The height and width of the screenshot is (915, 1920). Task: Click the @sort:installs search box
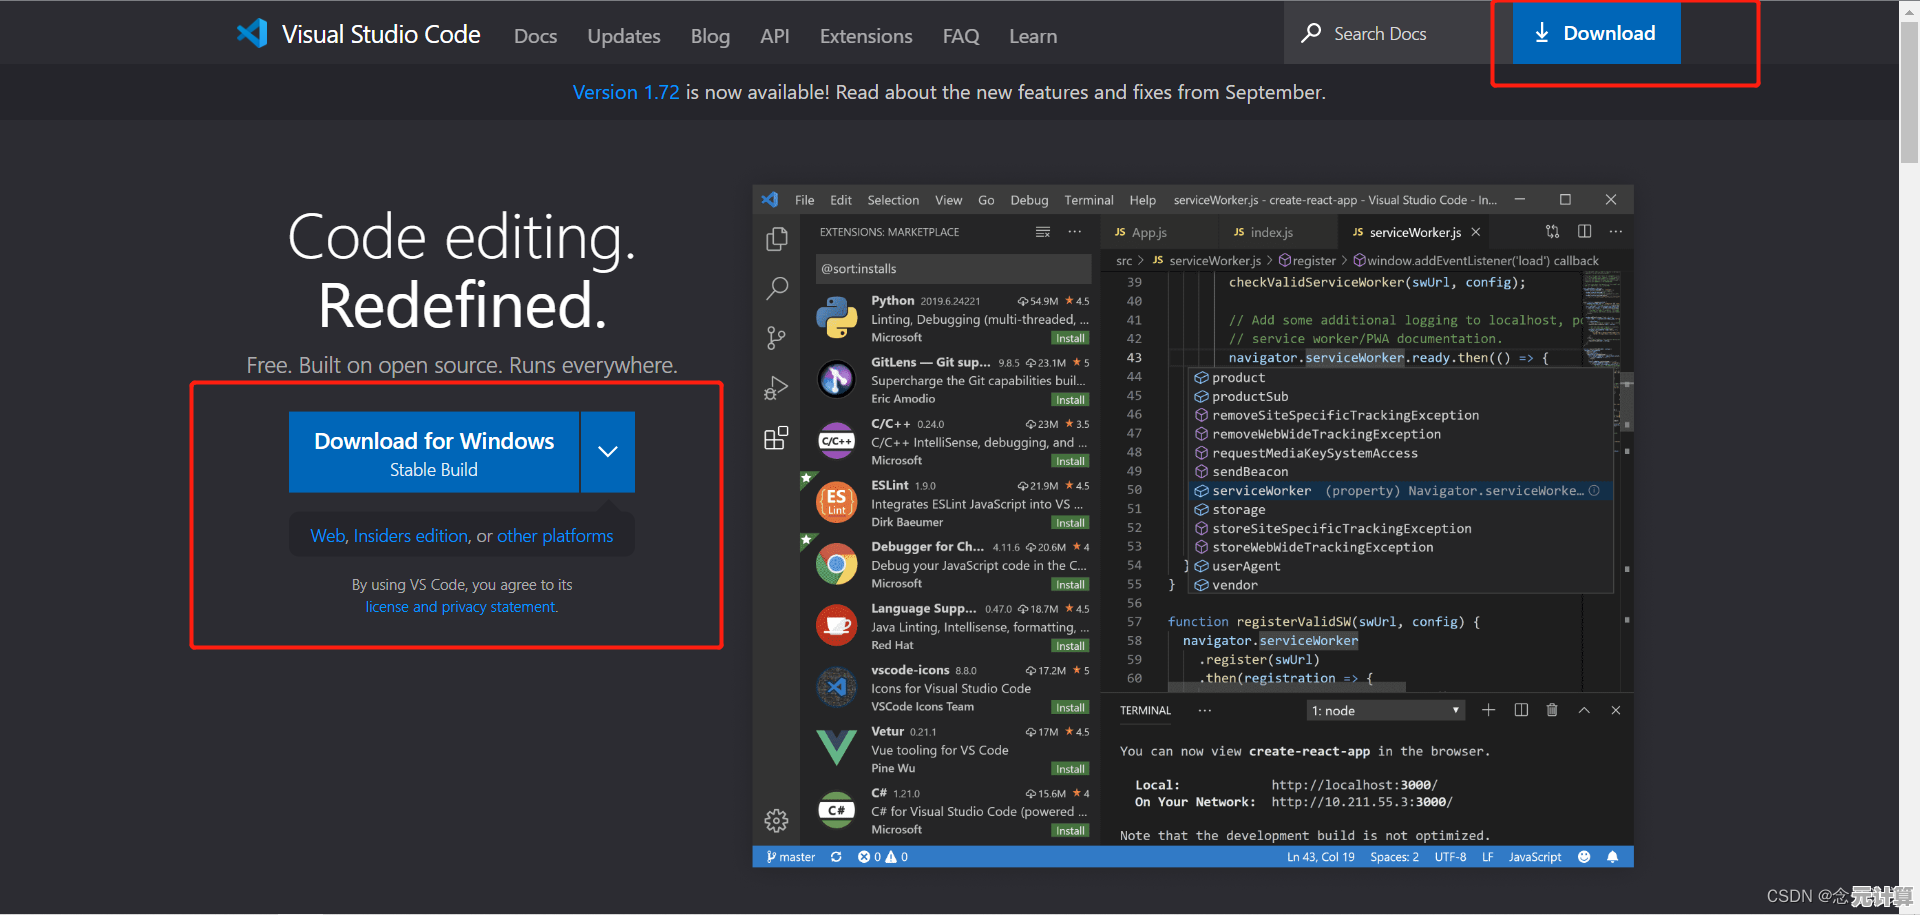click(x=953, y=268)
